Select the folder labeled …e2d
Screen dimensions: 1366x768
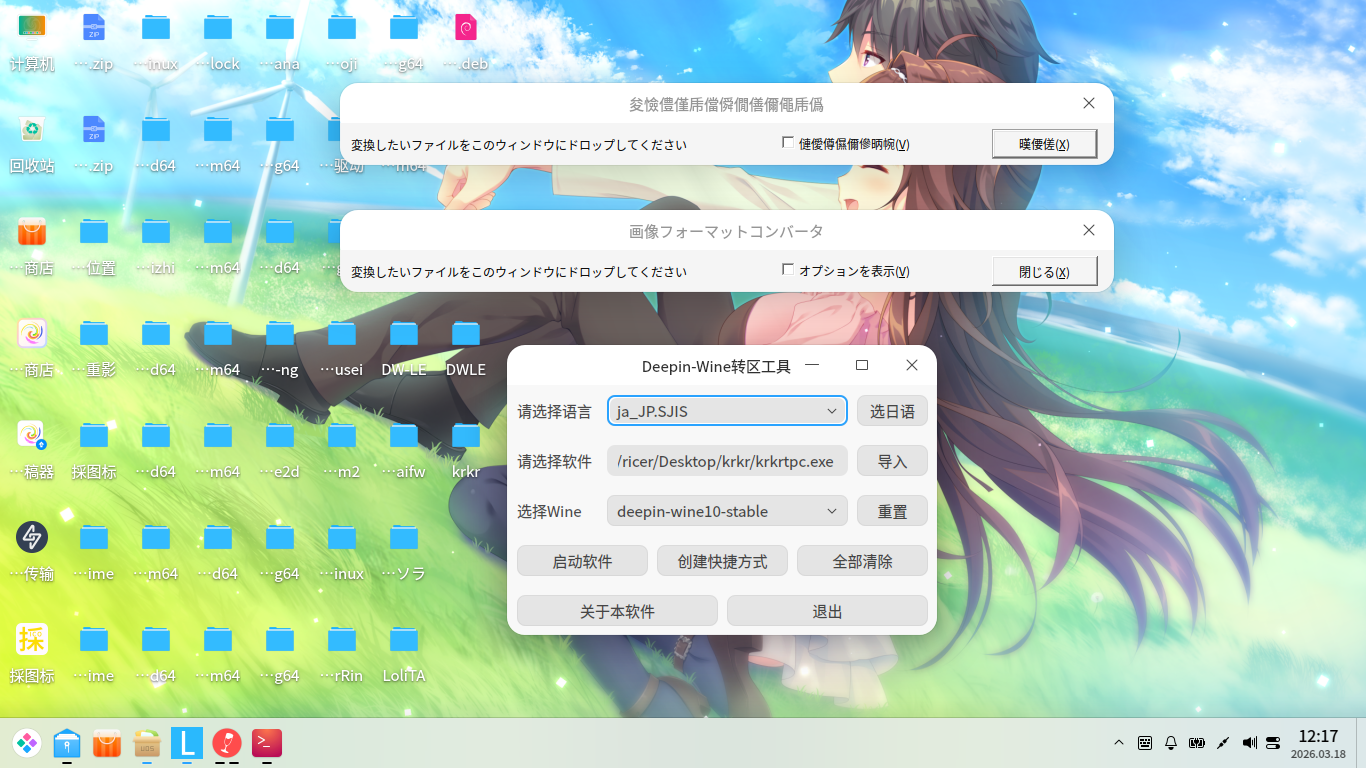[280, 435]
